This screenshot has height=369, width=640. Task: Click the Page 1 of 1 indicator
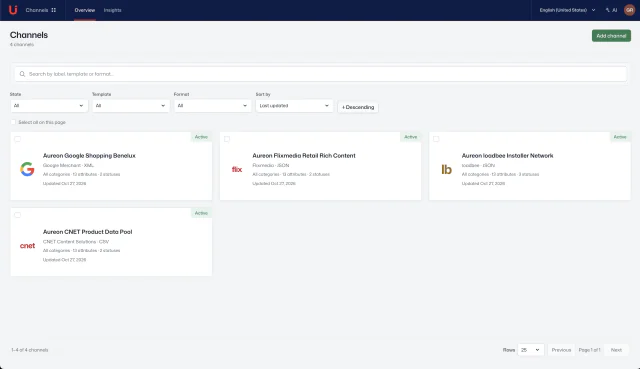(589, 350)
